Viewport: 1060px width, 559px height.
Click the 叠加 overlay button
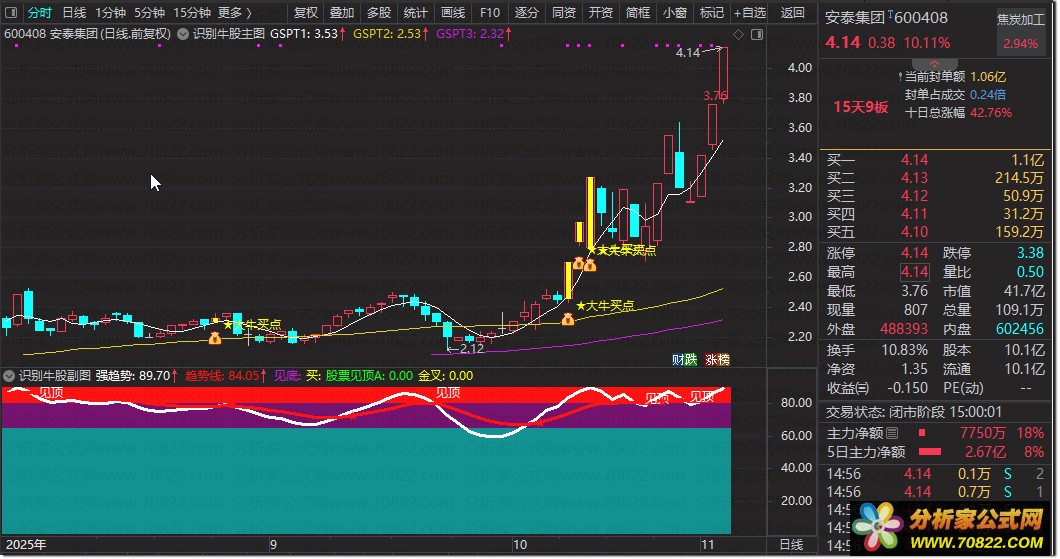pos(341,12)
